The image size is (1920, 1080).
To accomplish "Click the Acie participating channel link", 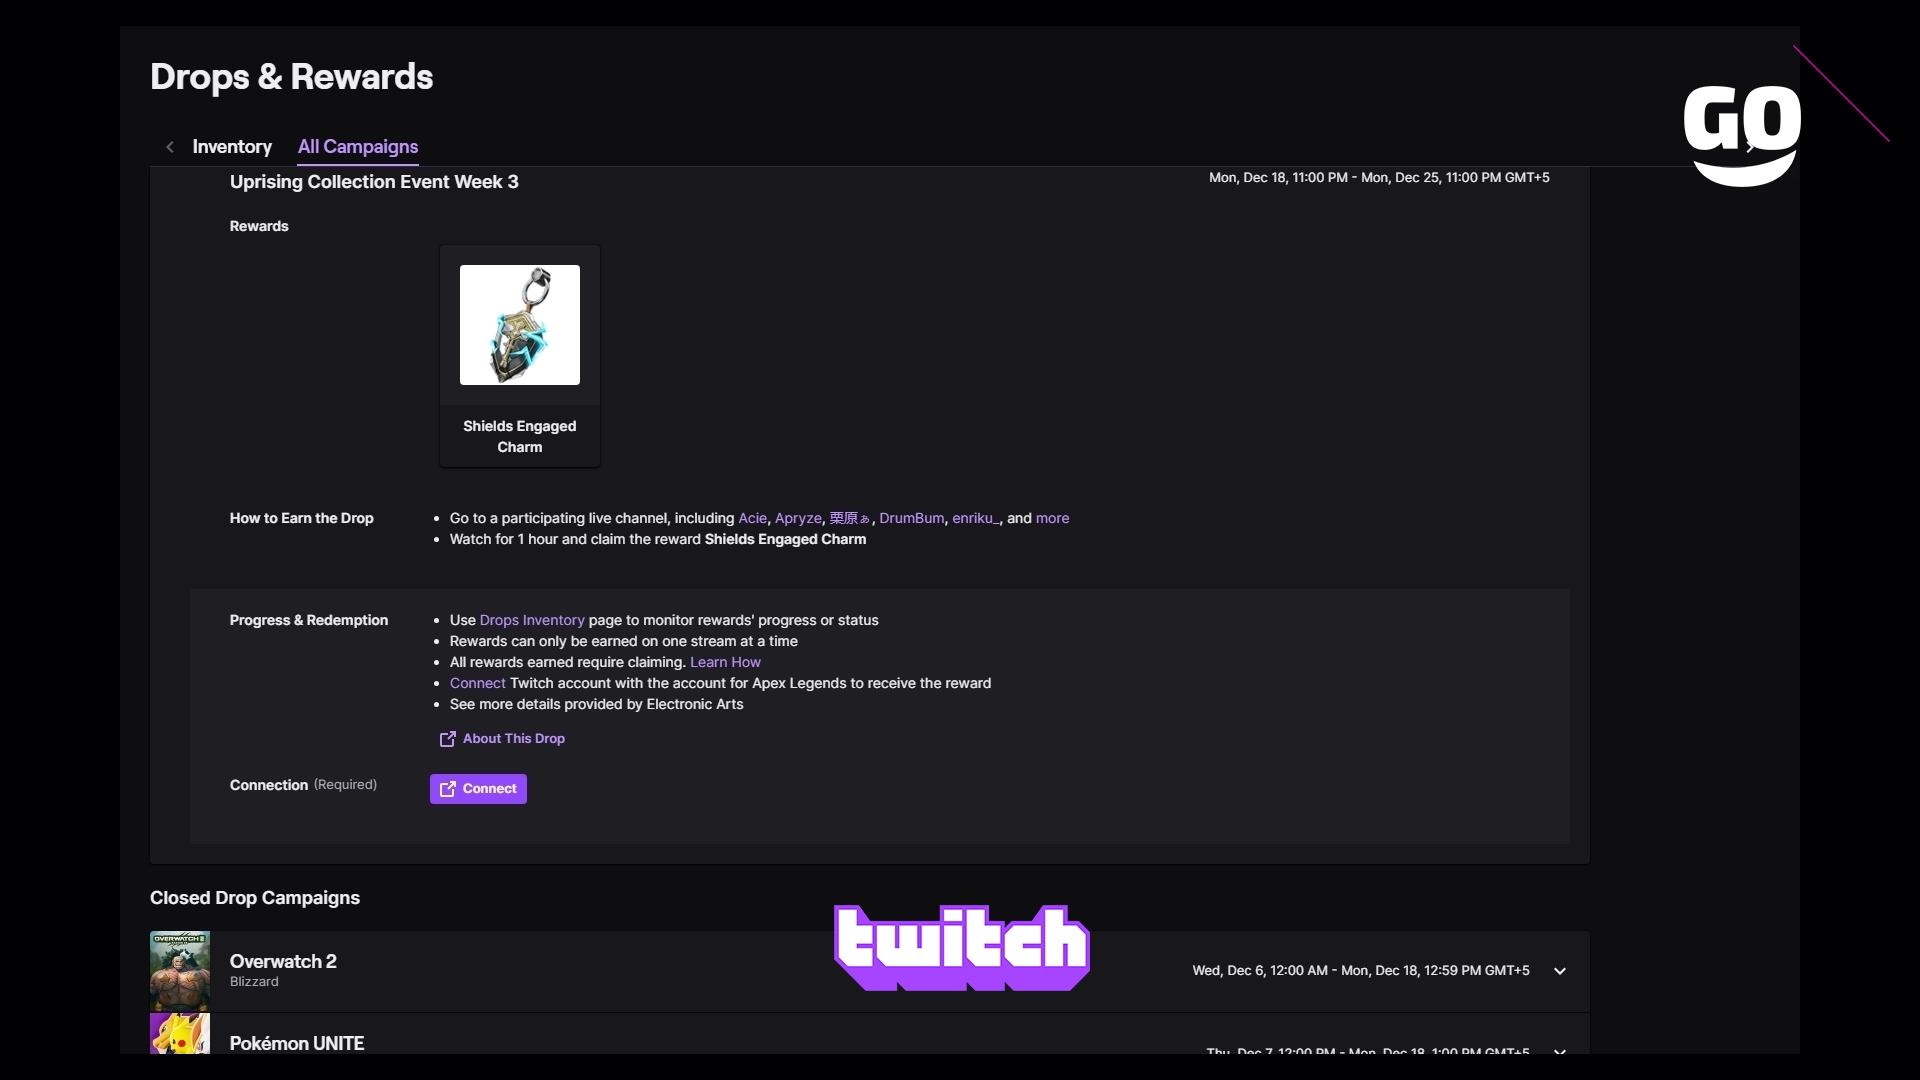I will 750,518.
